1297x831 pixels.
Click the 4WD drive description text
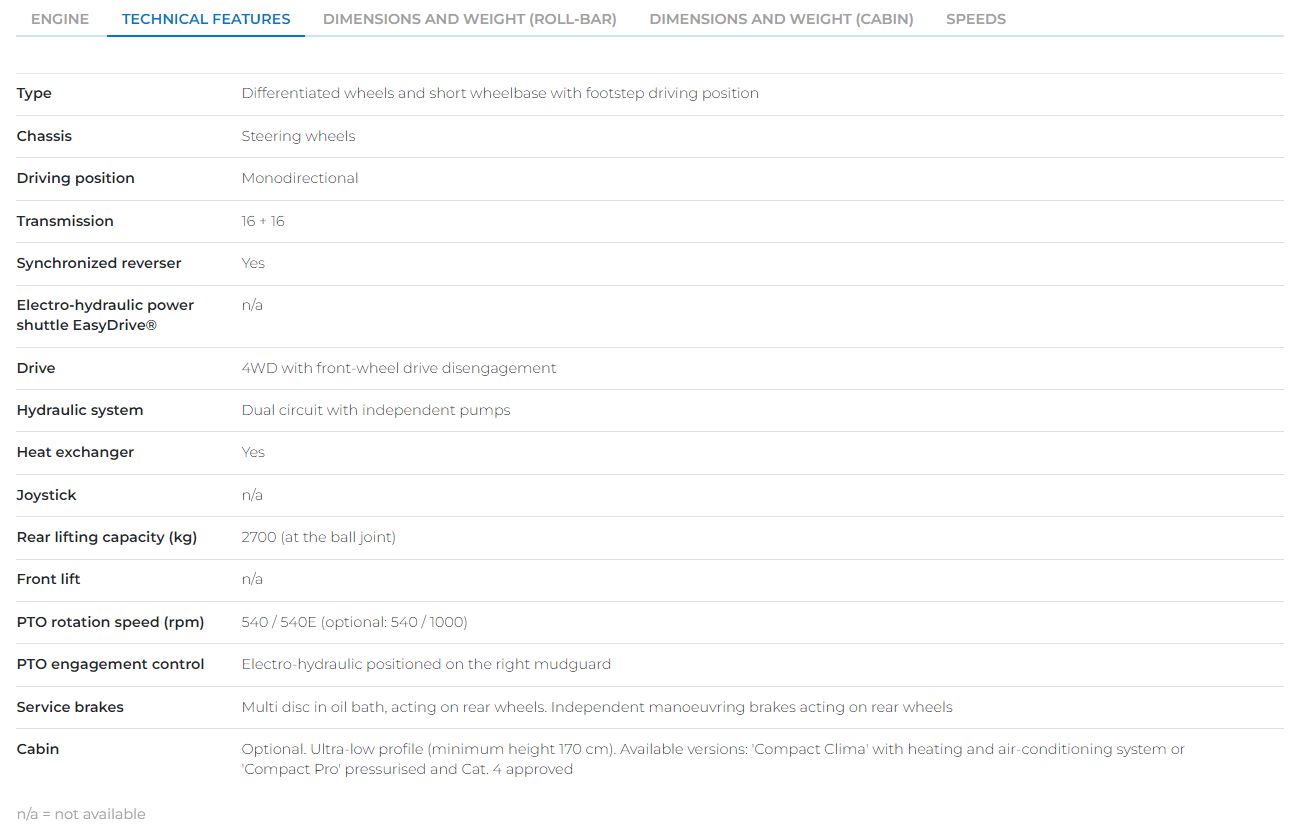(x=398, y=368)
